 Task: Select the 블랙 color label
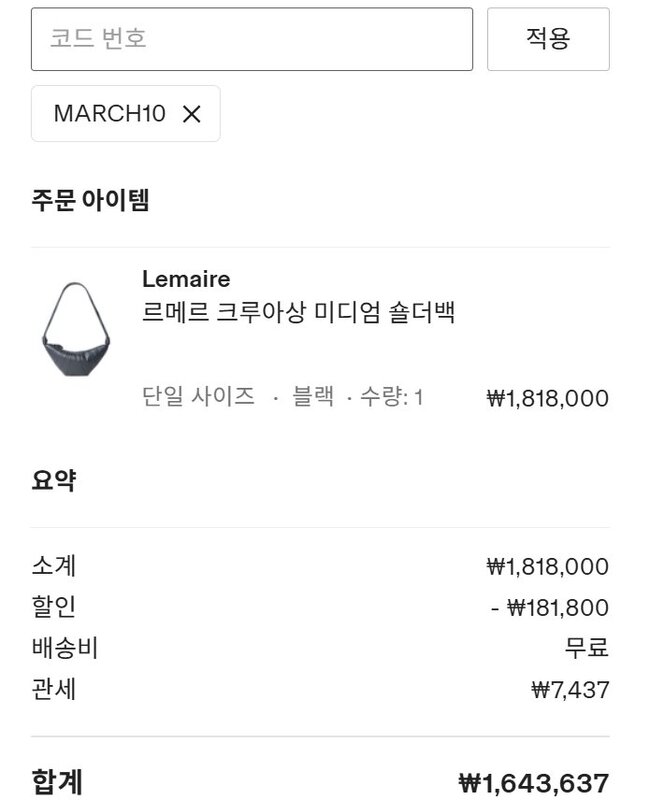[x=312, y=397]
